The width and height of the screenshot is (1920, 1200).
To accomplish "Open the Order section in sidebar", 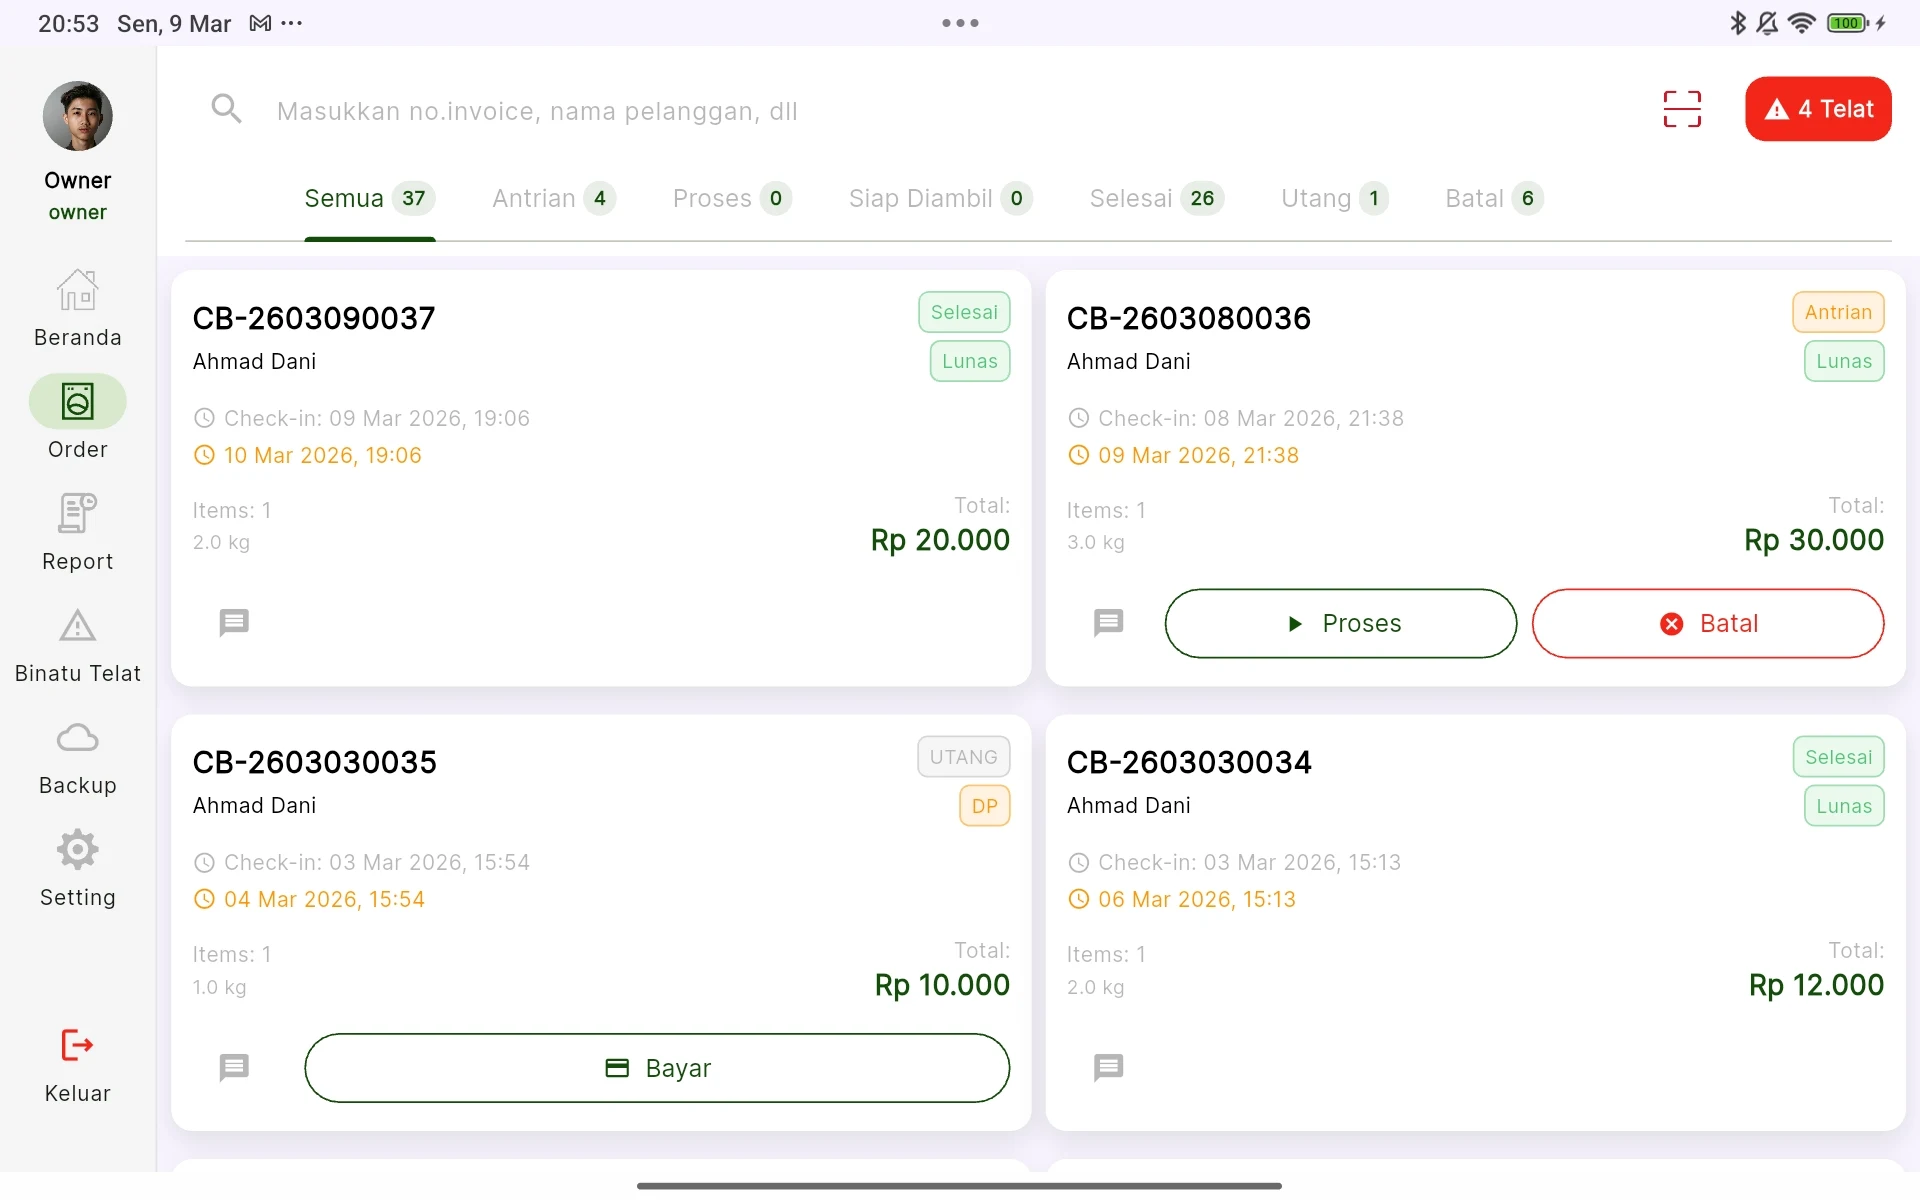I will click(x=78, y=419).
